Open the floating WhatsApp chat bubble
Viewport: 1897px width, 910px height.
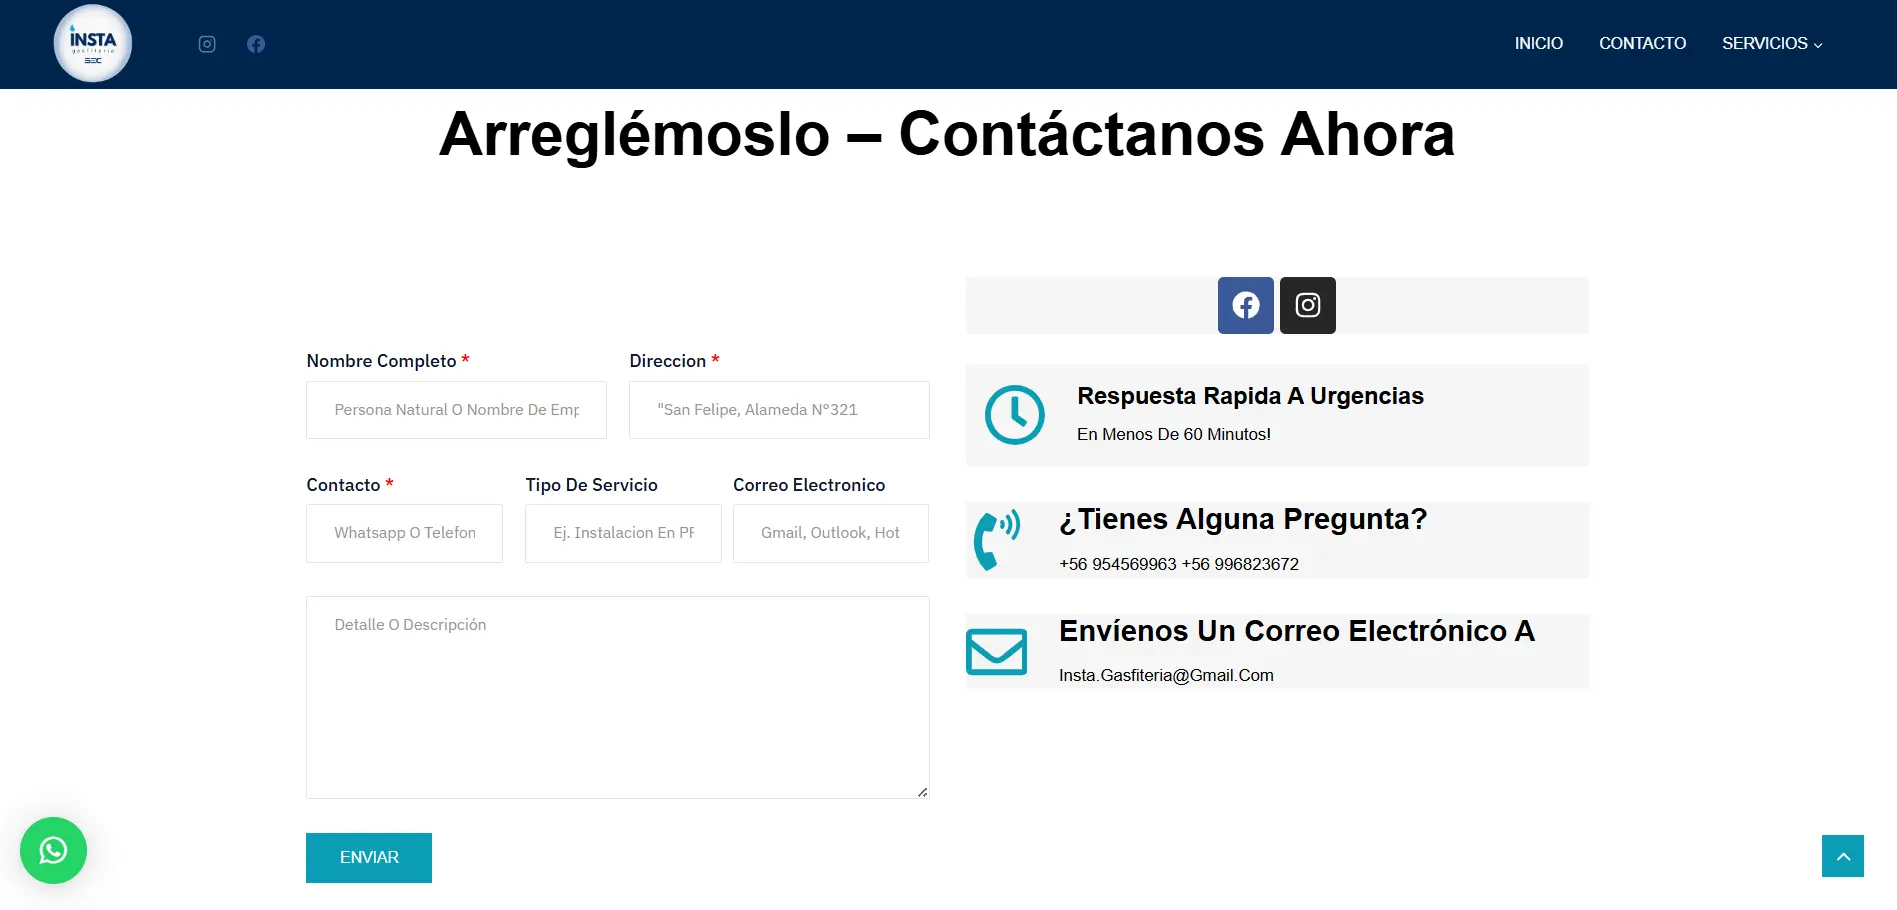[53, 850]
